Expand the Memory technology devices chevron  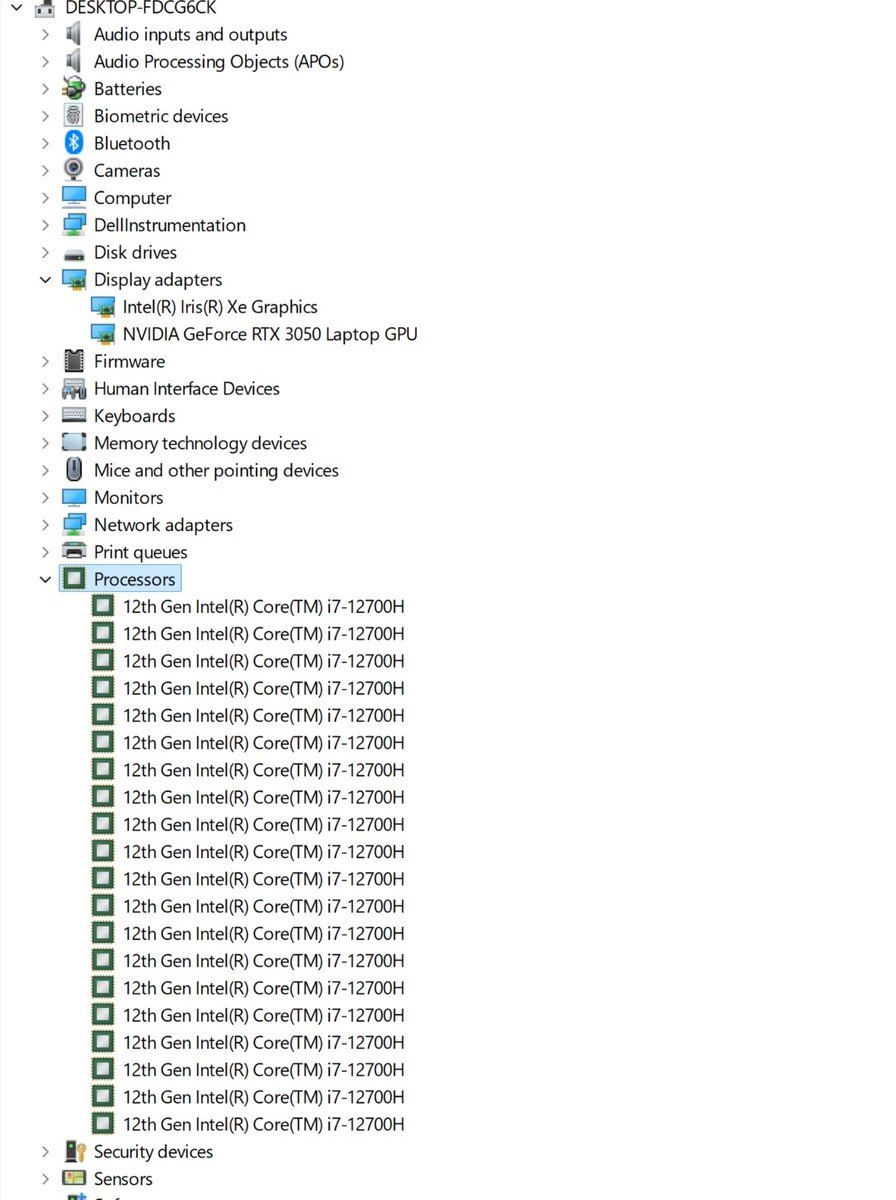[45, 443]
